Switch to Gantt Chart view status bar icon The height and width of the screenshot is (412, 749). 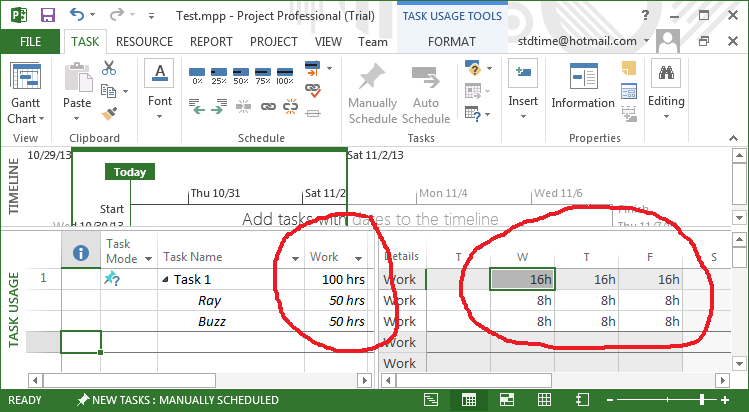tap(431, 400)
